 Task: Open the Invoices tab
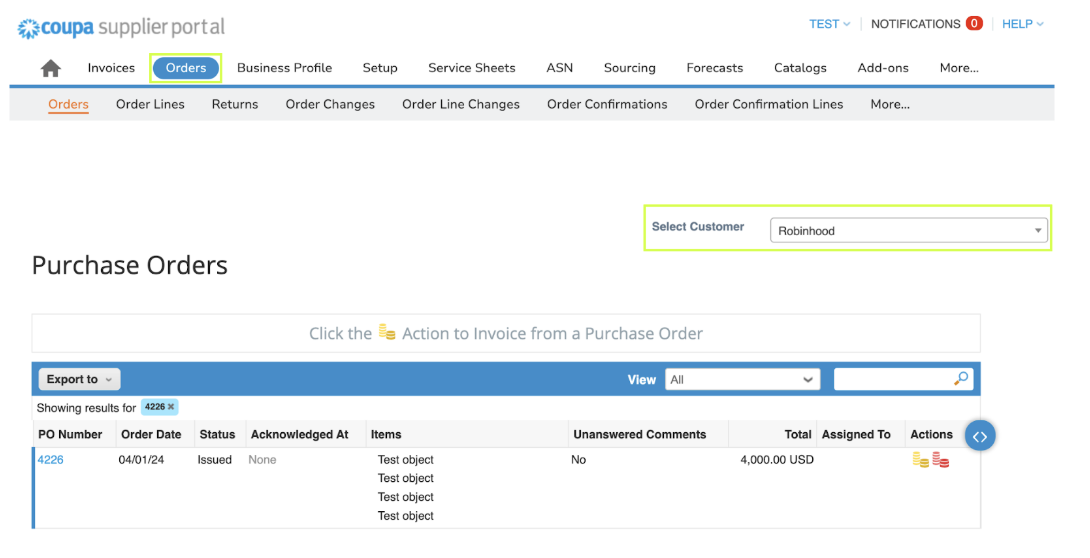click(111, 68)
